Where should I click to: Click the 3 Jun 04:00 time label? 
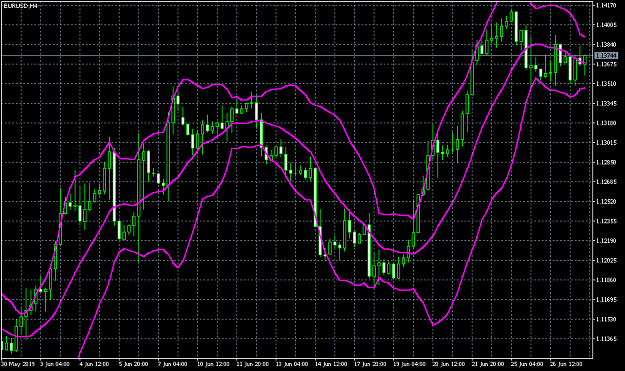[x=56, y=364]
